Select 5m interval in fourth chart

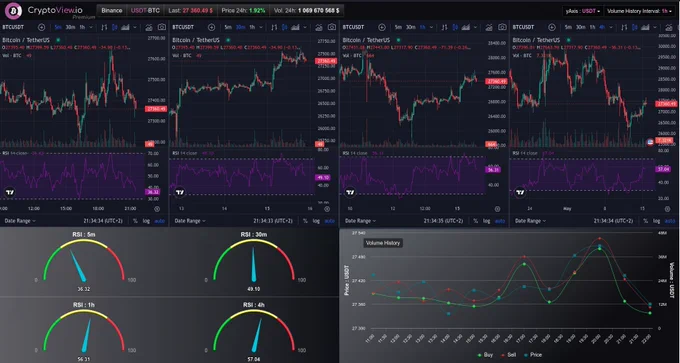[569, 27]
